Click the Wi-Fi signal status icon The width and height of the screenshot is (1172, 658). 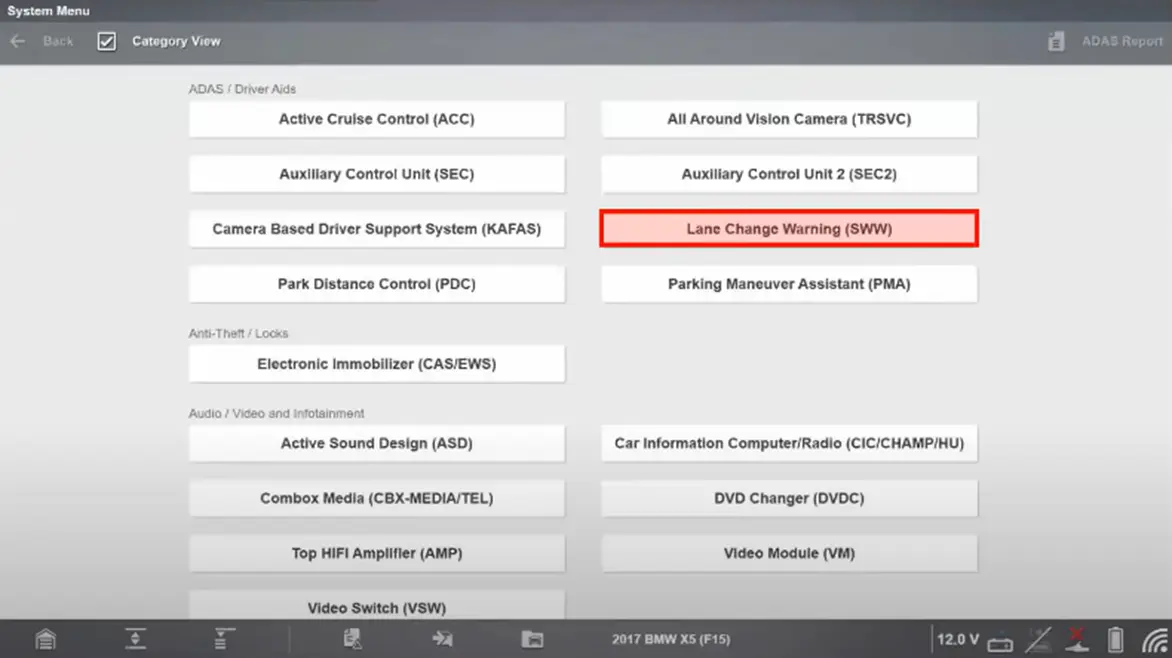(1155, 639)
